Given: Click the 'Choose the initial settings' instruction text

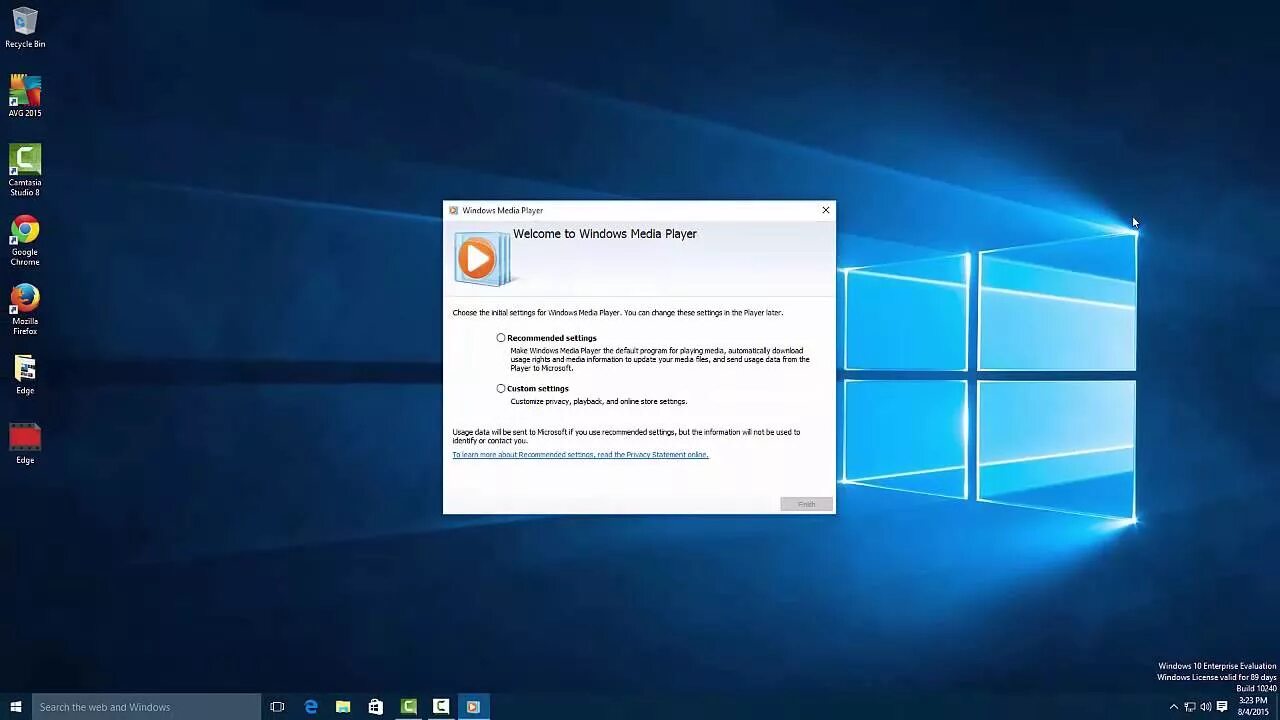Looking at the screenshot, I should point(617,313).
